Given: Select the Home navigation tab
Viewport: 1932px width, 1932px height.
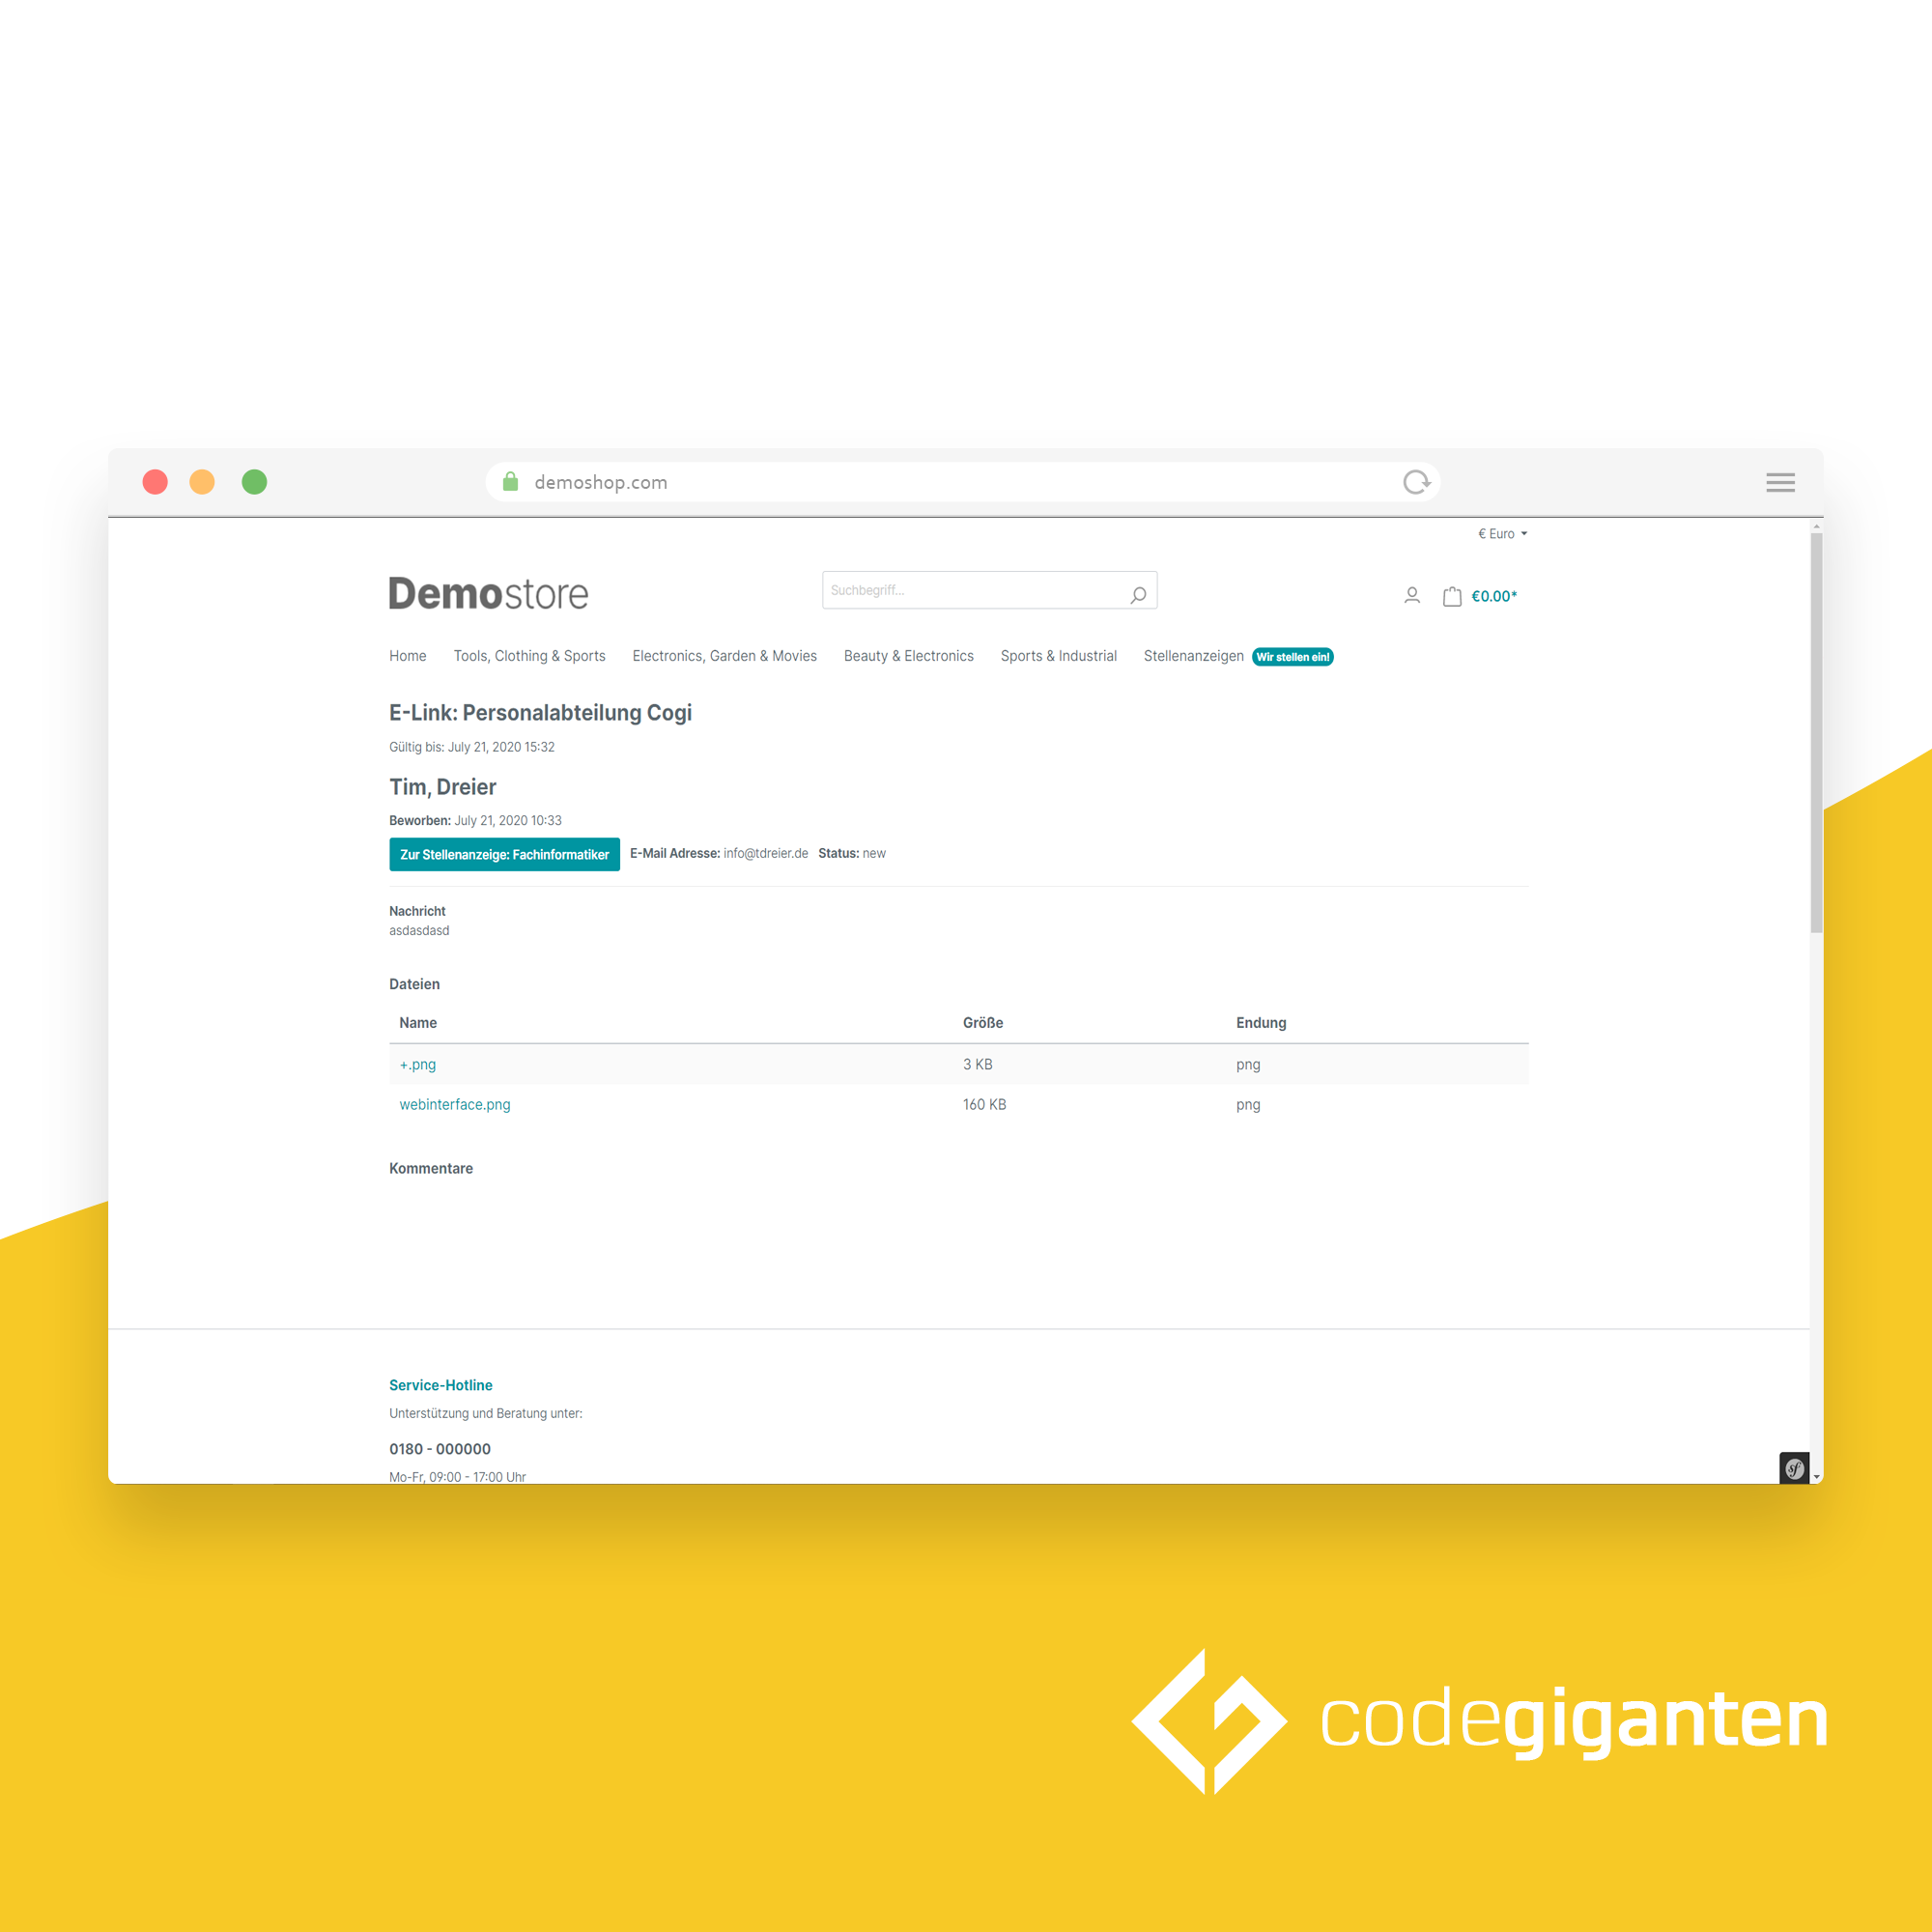Looking at the screenshot, I should tap(407, 658).
